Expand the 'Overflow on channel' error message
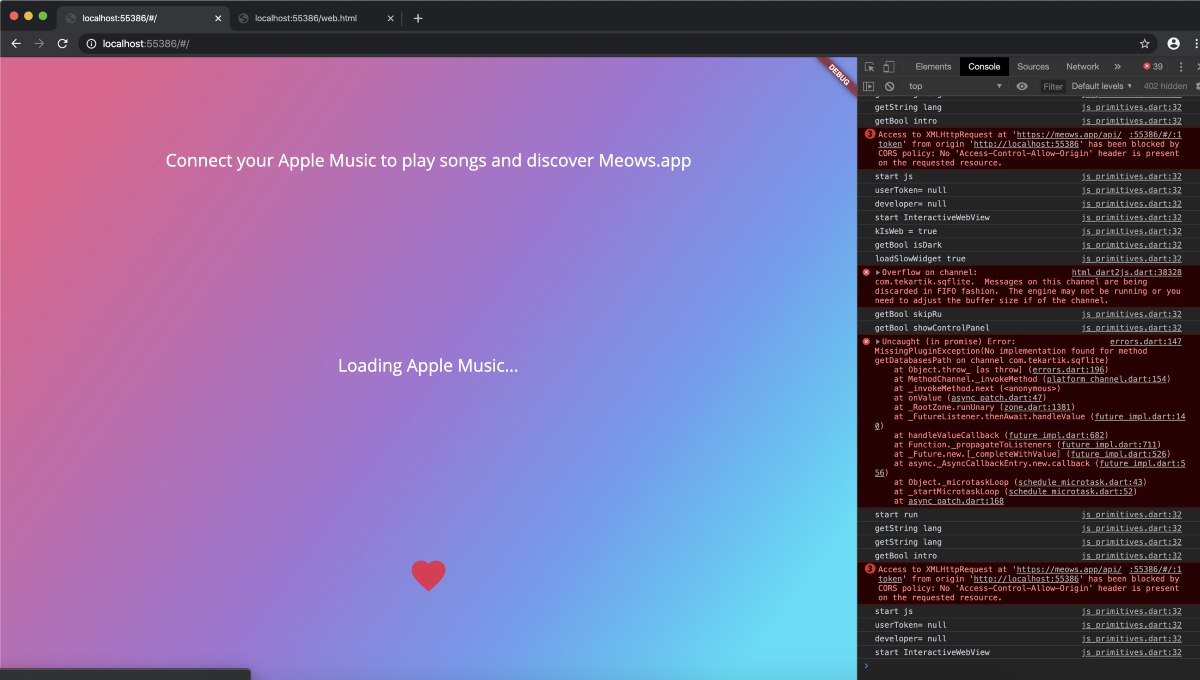1200x680 pixels. coord(878,272)
